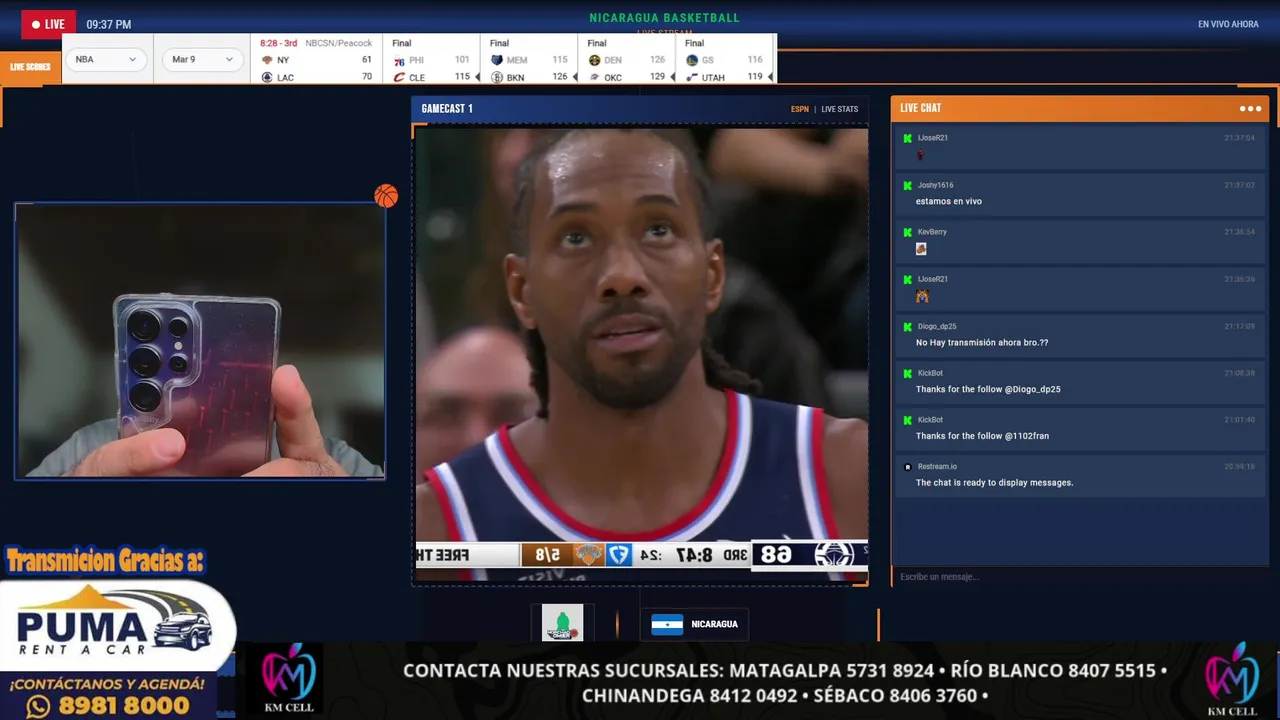Click the Kick icon beside Joshy1616
The width and height of the screenshot is (1280, 720).
(907, 185)
